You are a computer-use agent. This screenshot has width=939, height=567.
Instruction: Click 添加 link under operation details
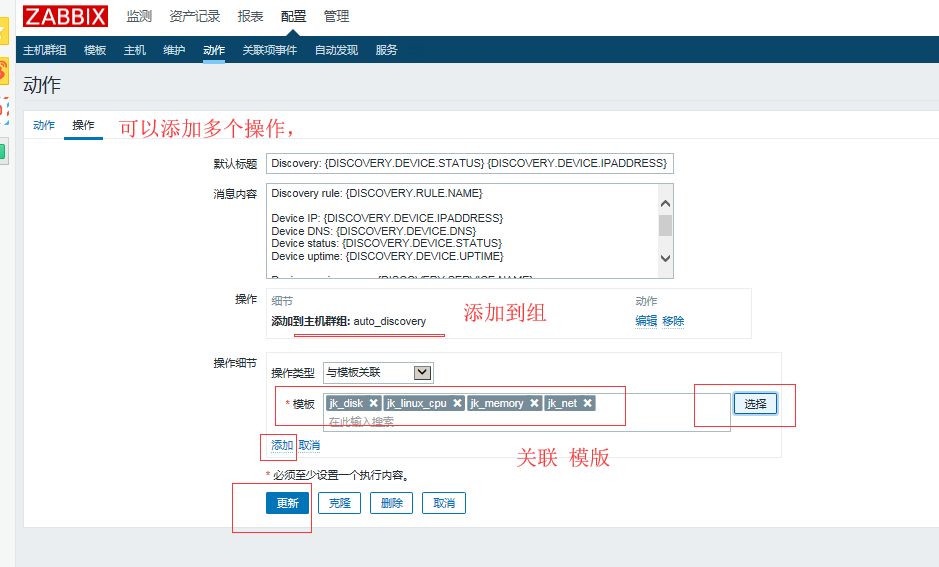click(x=282, y=445)
